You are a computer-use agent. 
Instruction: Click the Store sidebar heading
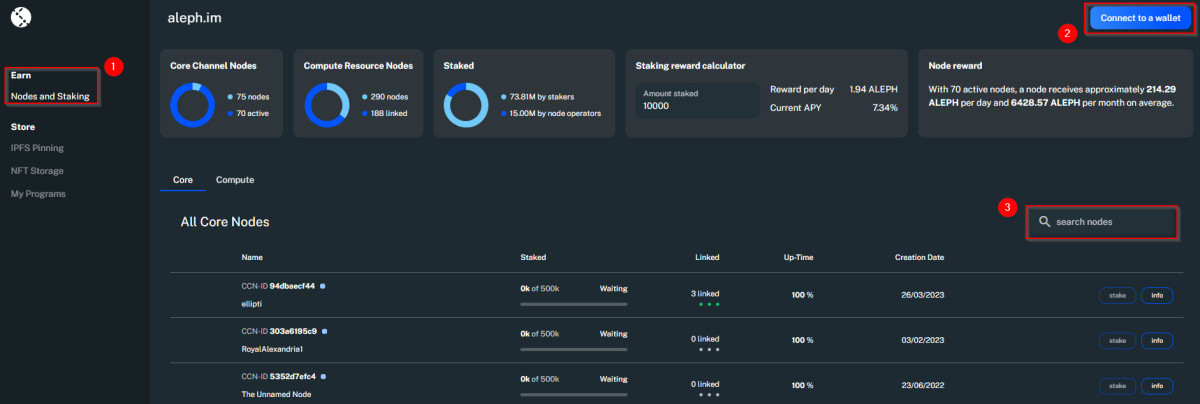pyautogui.click(x=23, y=127)
